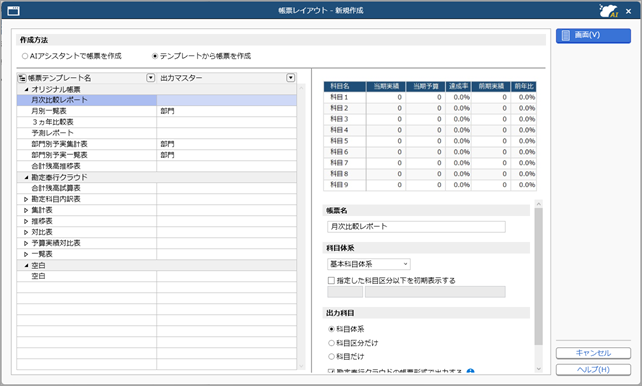The image size is (642, 386).
Task: Click the settings panel scroll-down arrow
Action: tap(539, 369)
